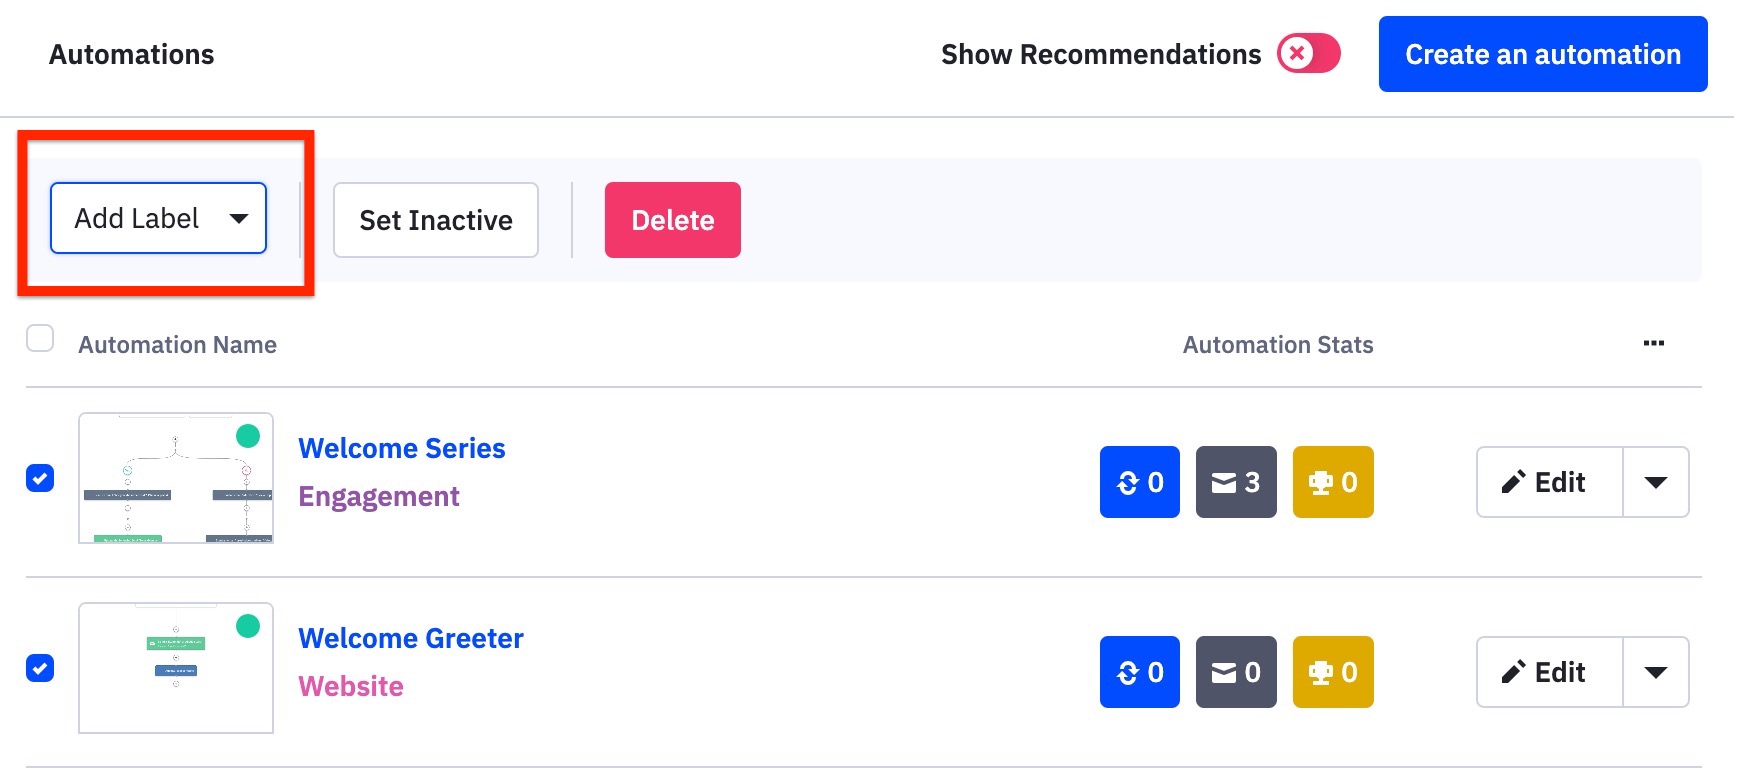
Task: Click the Welcome Greeter workflow thumbnail
Action: point(175,667)
